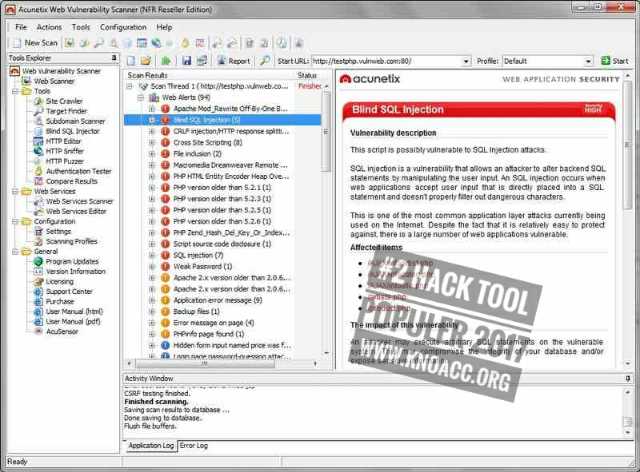Open the Actions menu

(x=49, y=27)
